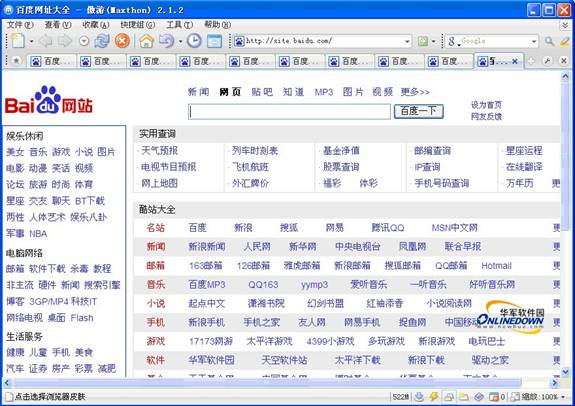Open the 工具(T) menu
This screenshot has height=406, width=575.
179,25
